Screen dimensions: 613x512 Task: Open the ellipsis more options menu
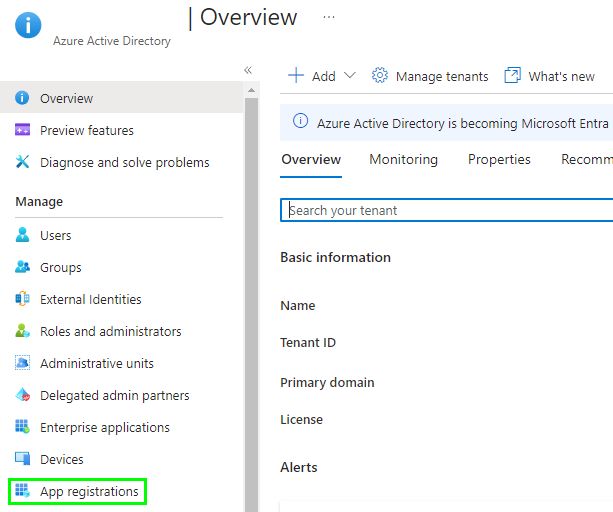tap(329, 17)
